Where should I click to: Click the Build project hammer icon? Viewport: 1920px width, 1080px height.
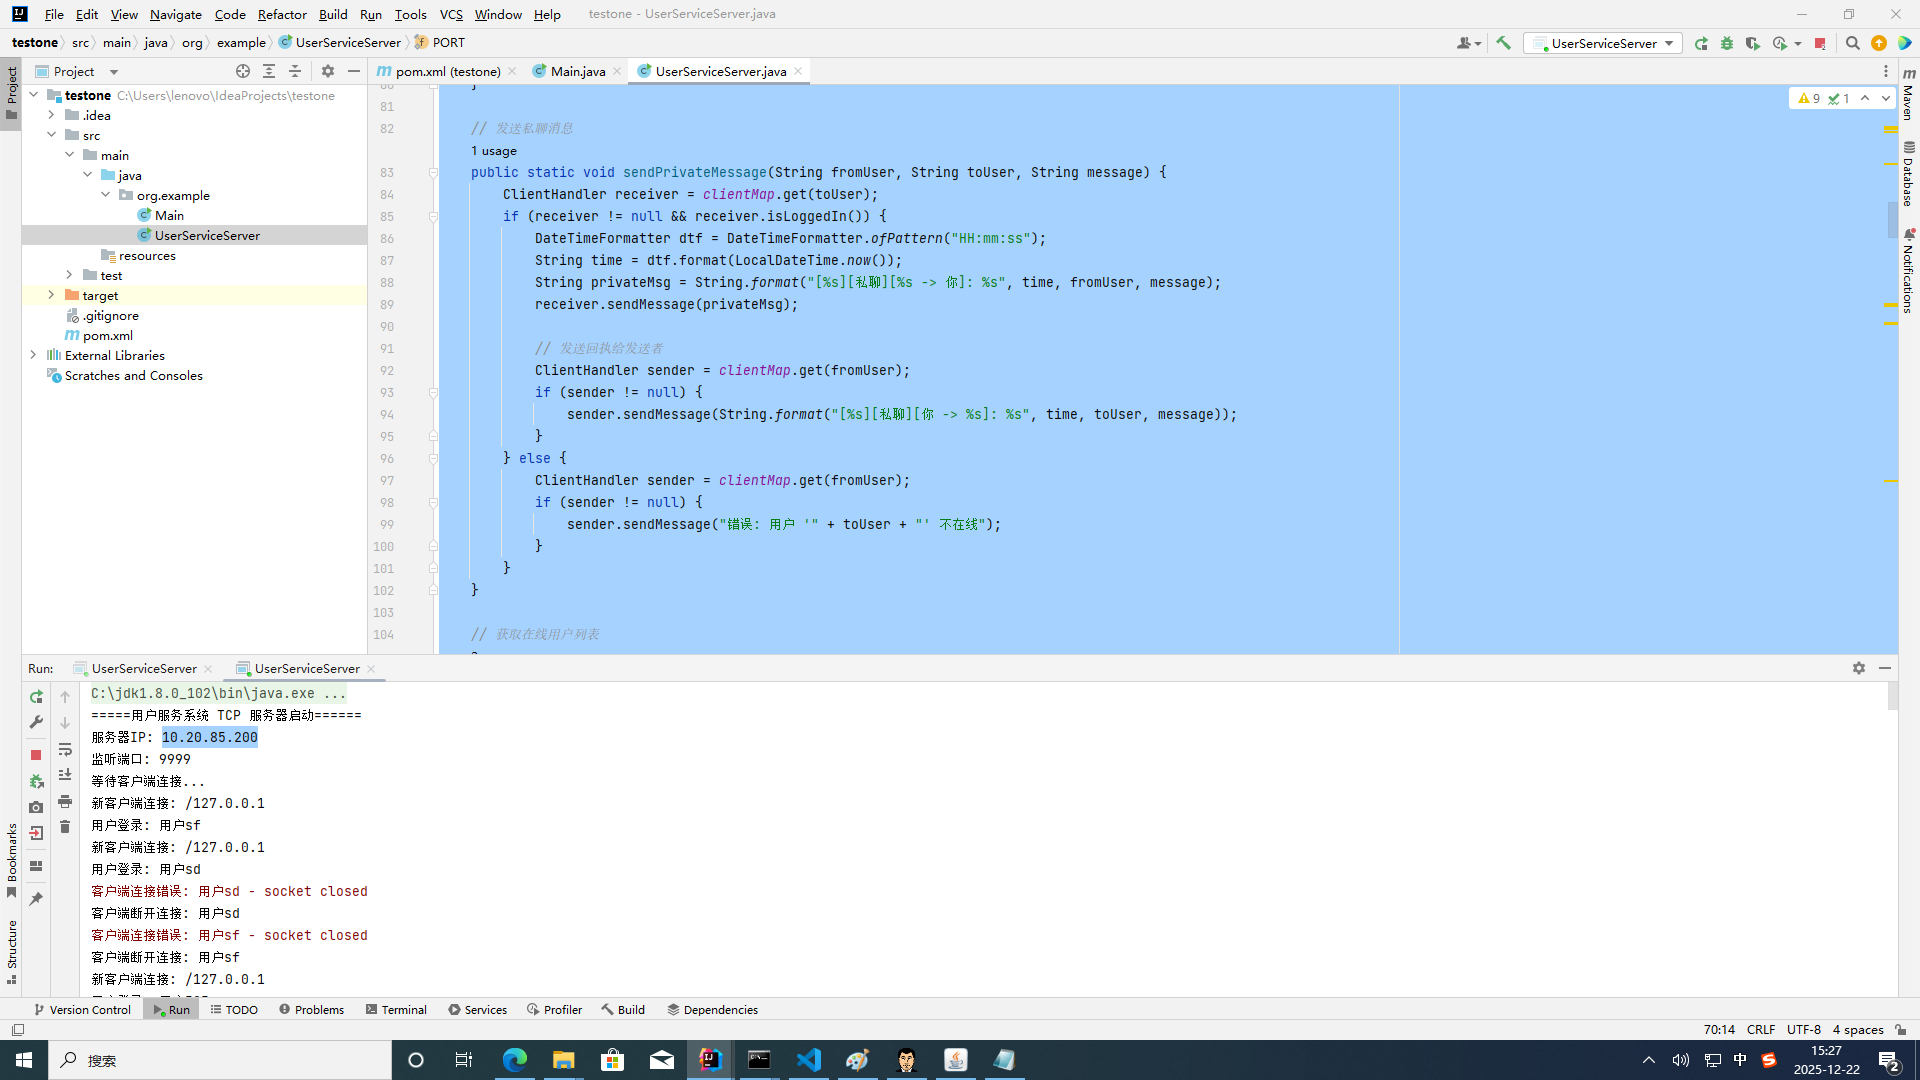tap(1503, 43)
